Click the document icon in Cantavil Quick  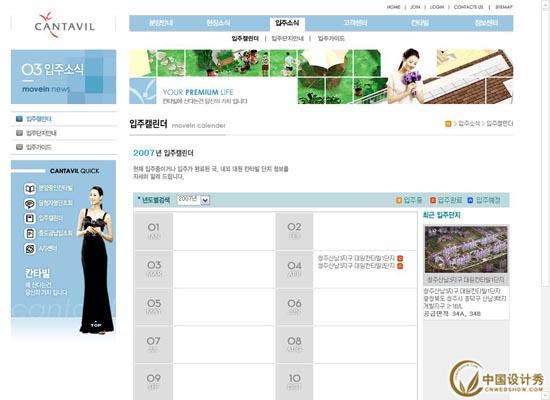(30, 234)
